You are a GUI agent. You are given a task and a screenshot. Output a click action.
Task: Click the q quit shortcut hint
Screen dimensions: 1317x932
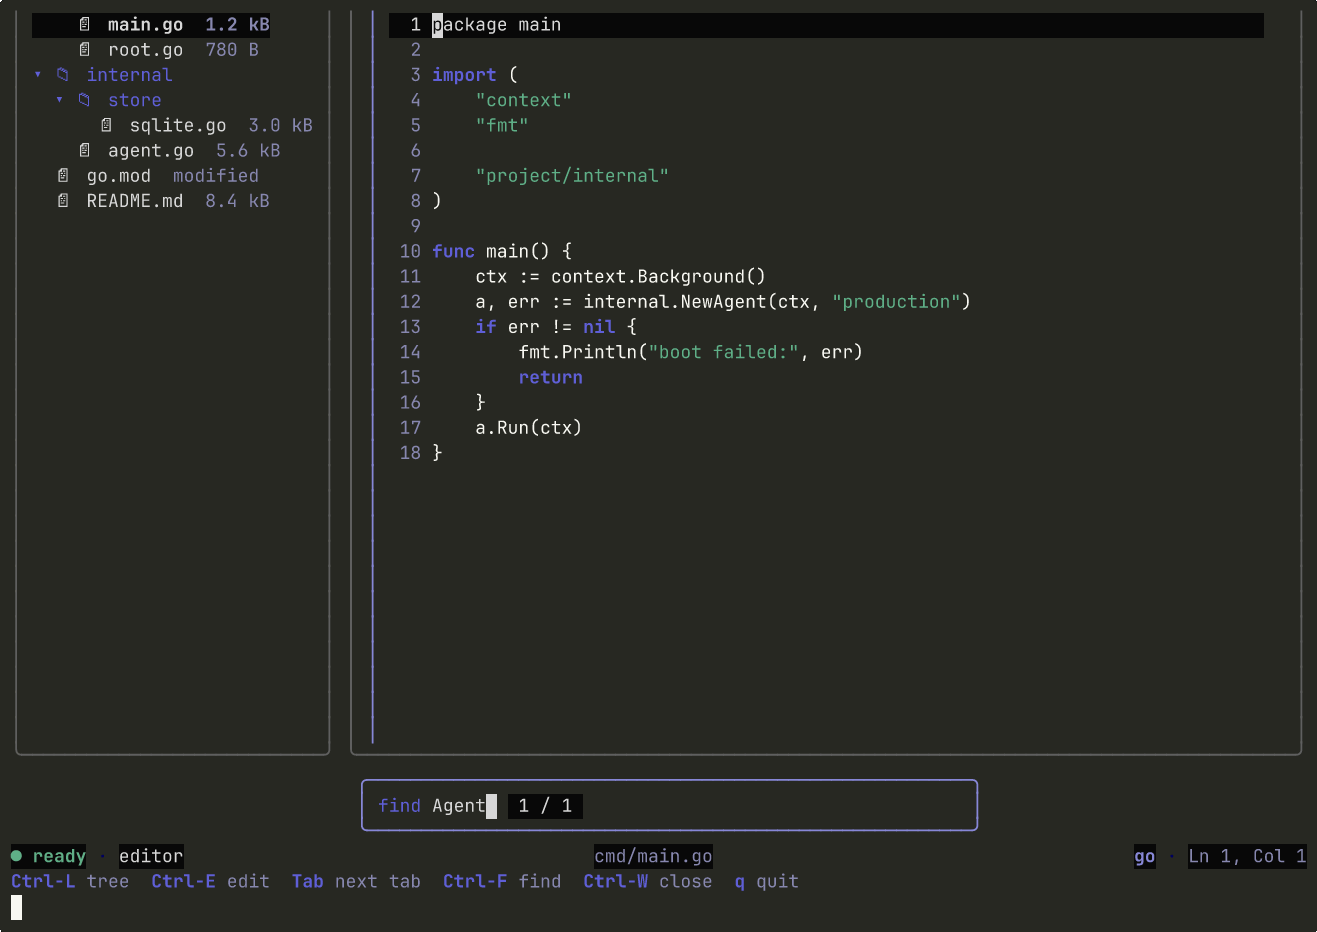[767, 881]
